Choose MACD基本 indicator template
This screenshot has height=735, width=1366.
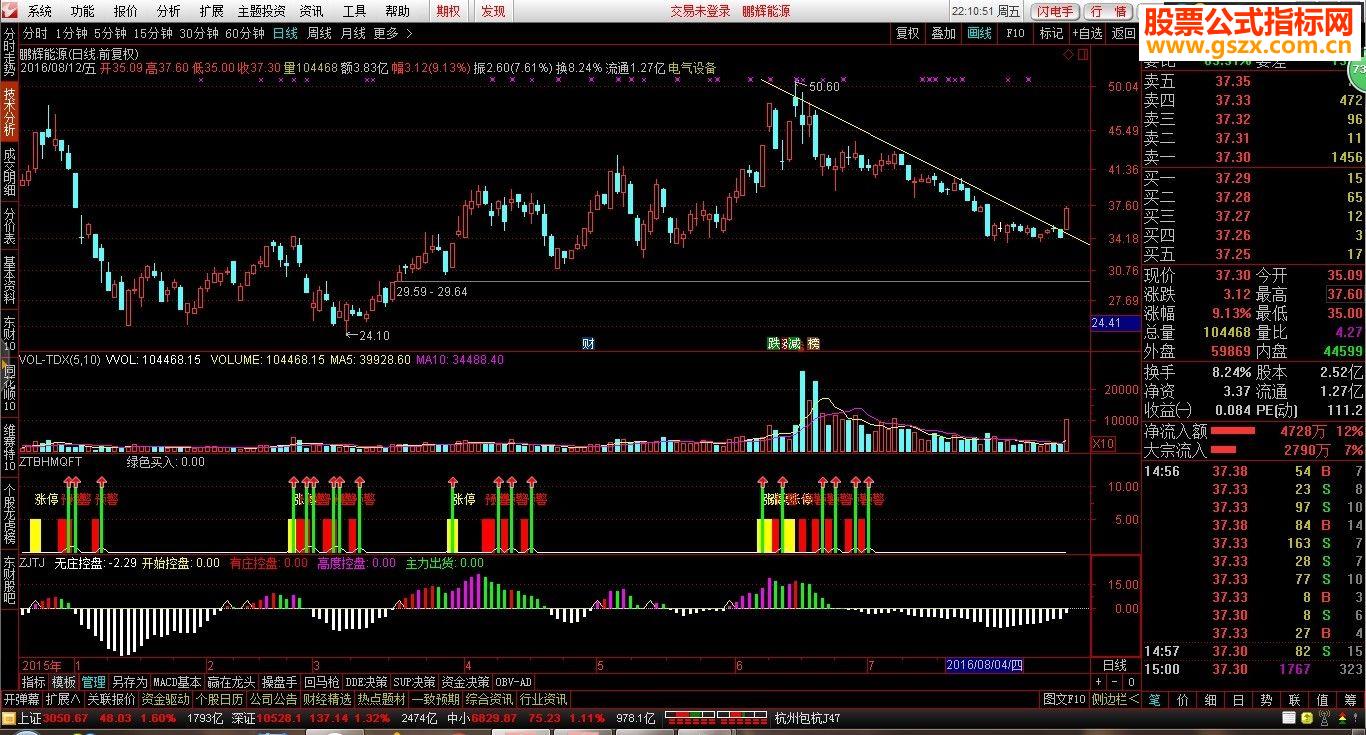tap(177, 682)
